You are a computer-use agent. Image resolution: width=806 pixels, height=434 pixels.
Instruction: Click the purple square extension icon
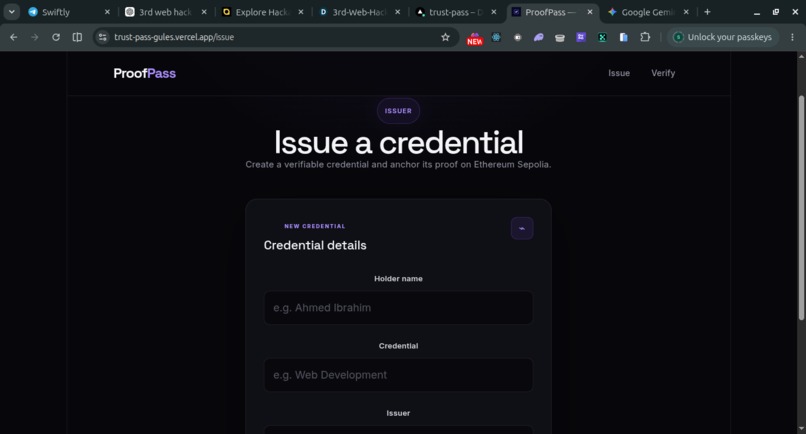tap(581, 37)
